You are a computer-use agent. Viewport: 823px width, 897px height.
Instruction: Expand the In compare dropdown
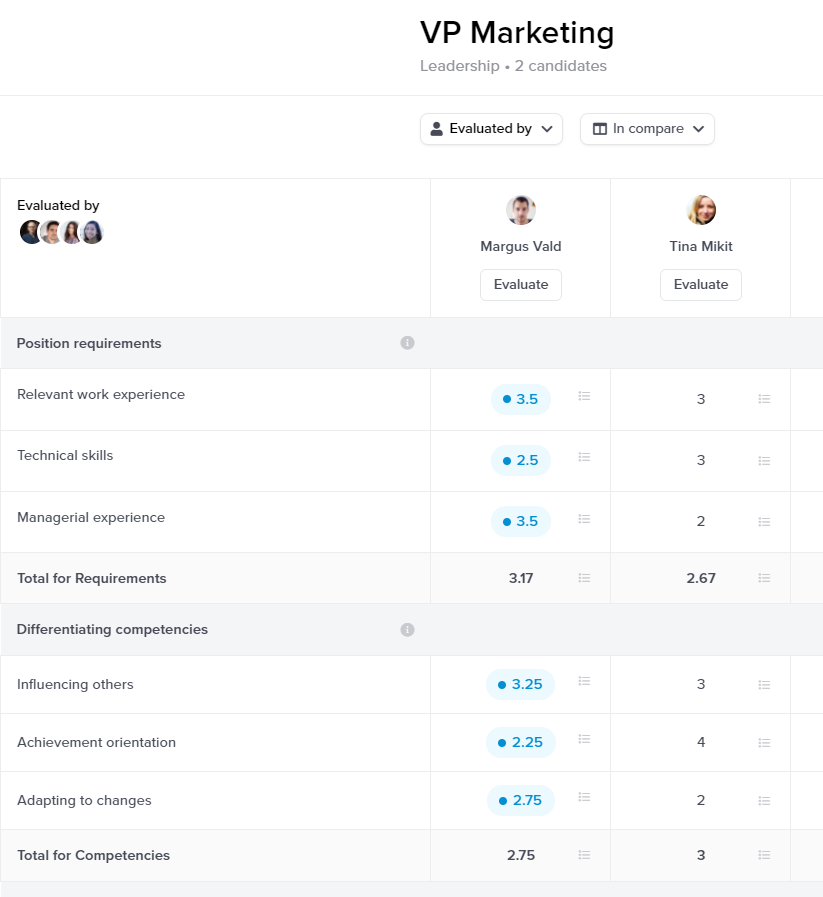[647, 129]
